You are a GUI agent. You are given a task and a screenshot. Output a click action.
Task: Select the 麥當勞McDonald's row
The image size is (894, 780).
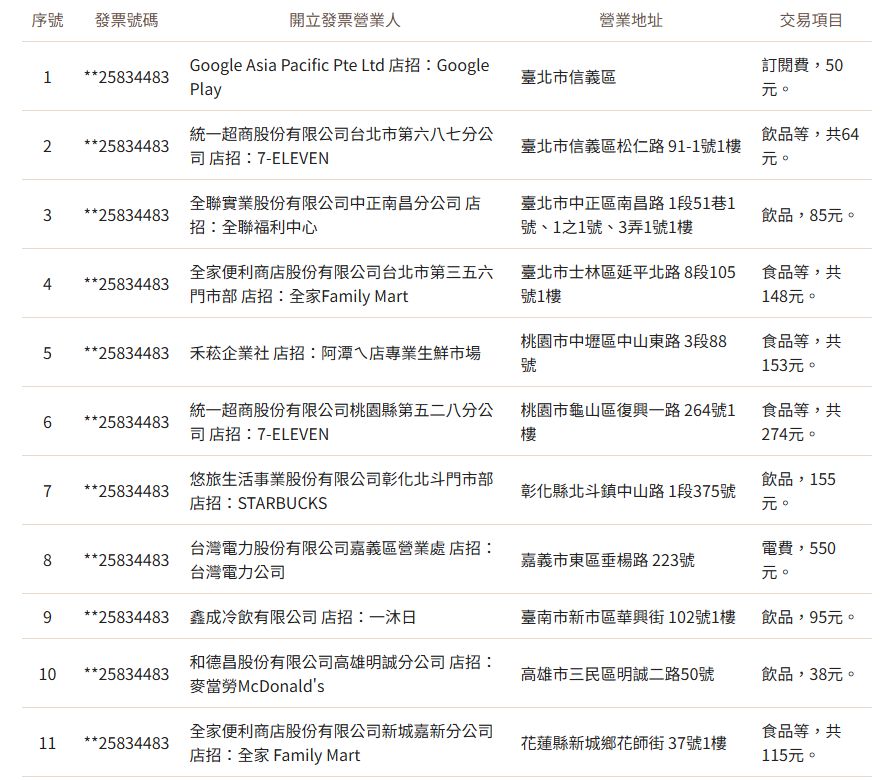point(338,674)
